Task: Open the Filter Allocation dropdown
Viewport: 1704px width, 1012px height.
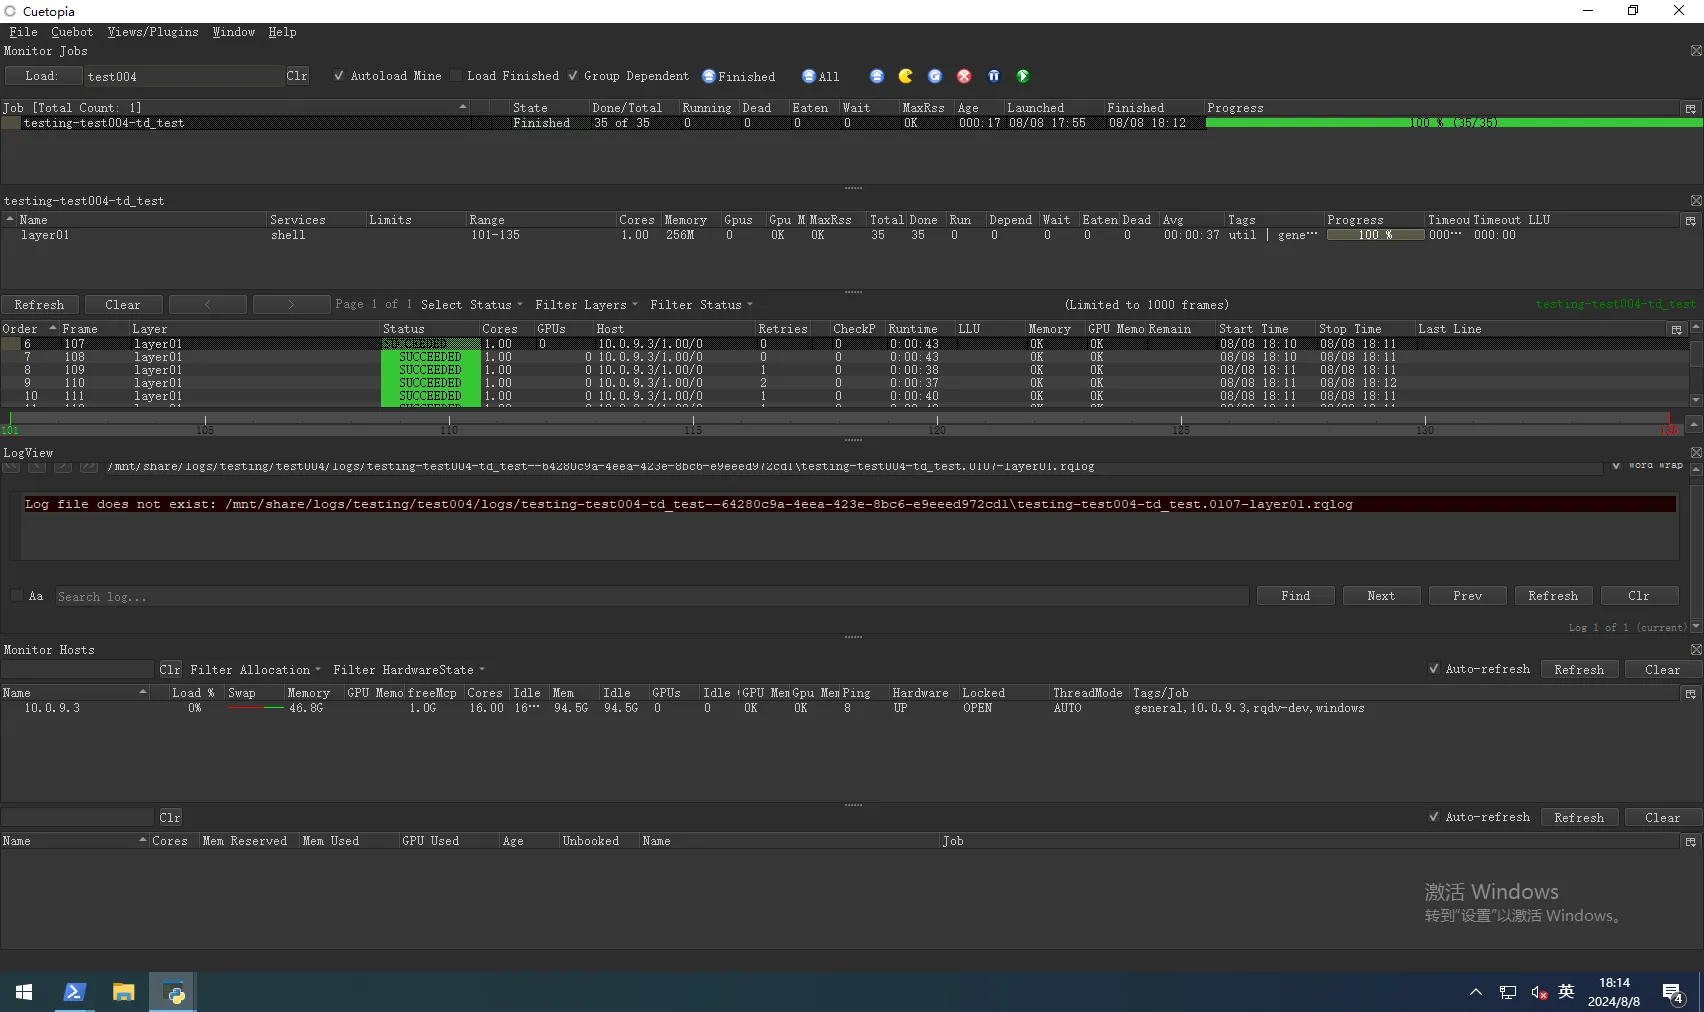Action: [x=255, y=670]
